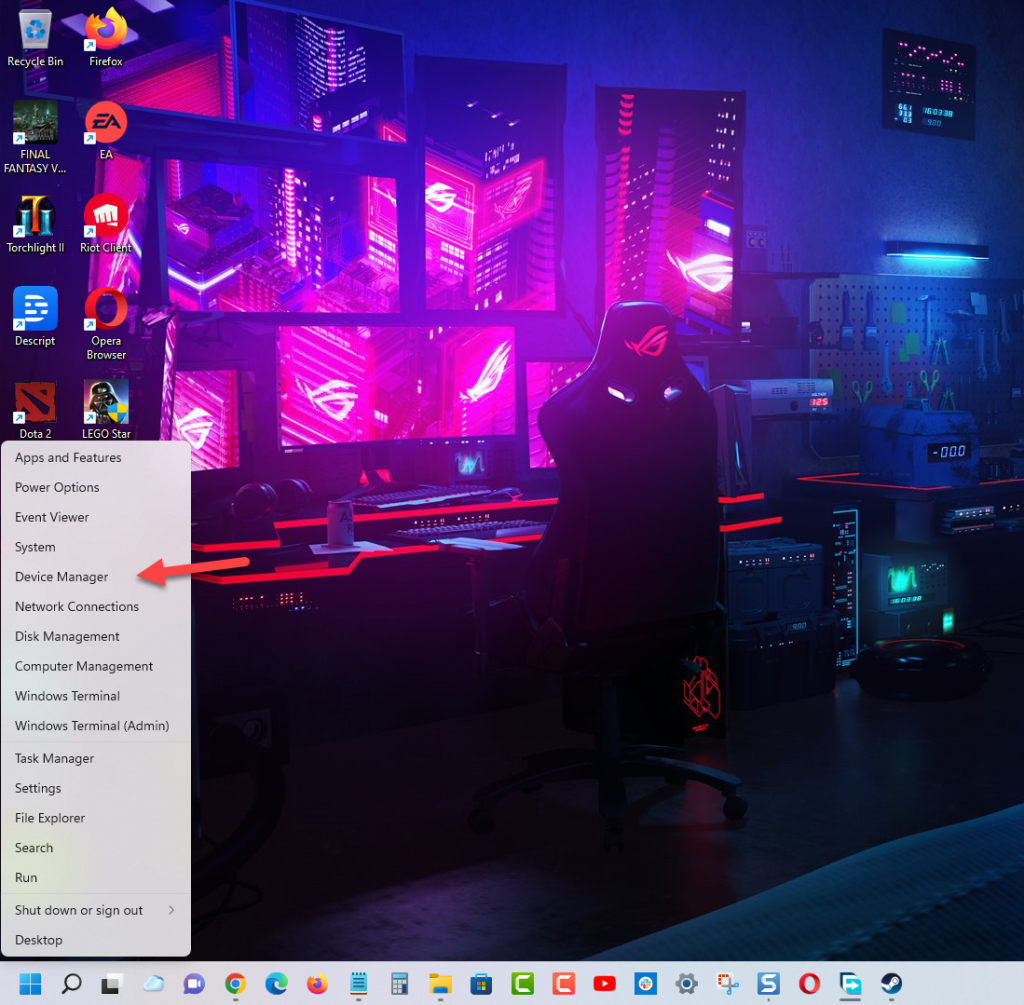Screen dimensions: 1024x1005
Task: Open Calculator on the taskbar
Action: (x=399, y=983)
